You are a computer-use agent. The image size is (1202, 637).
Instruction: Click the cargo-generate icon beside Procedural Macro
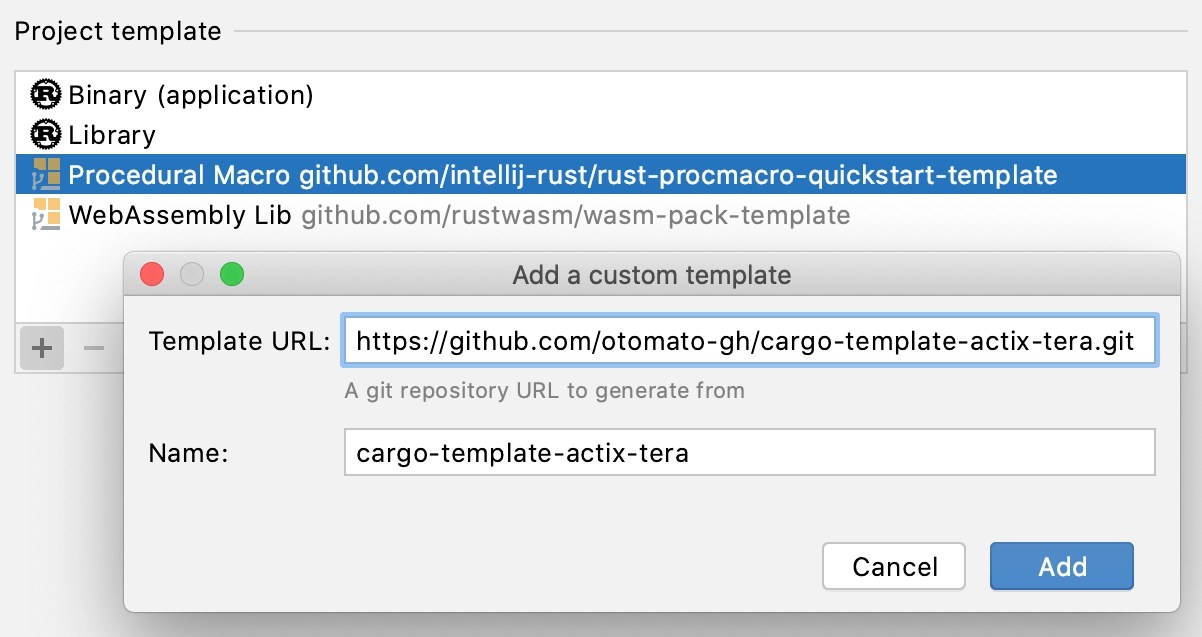45,175
